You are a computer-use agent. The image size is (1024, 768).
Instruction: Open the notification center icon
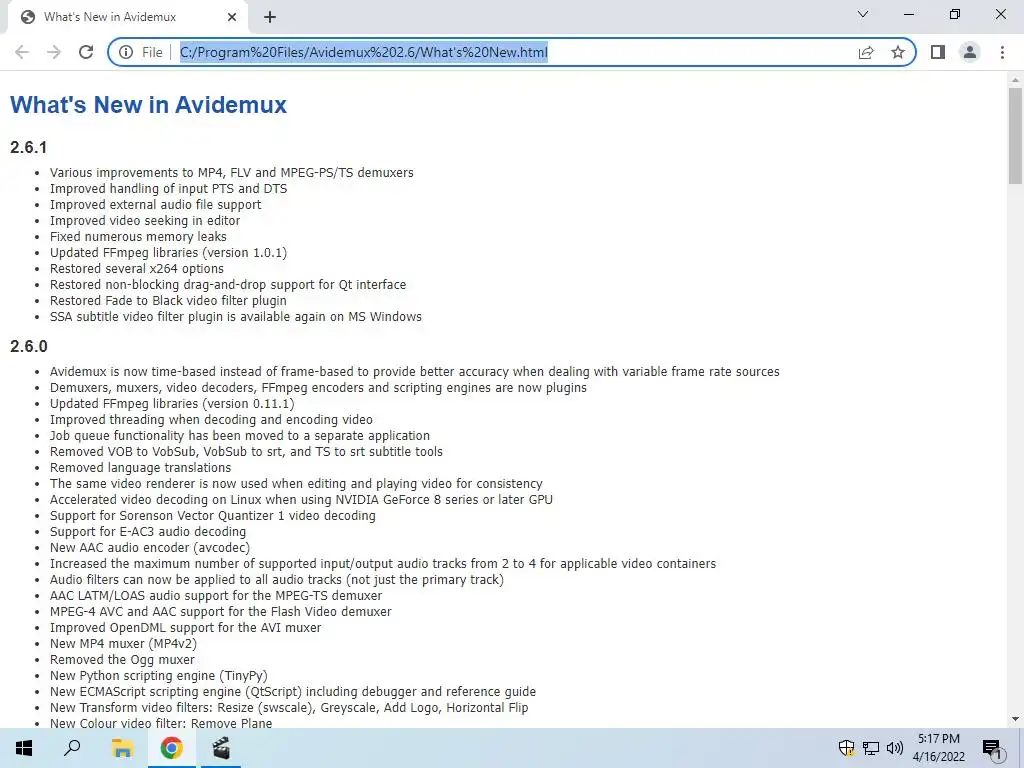(x=993, y=749)
